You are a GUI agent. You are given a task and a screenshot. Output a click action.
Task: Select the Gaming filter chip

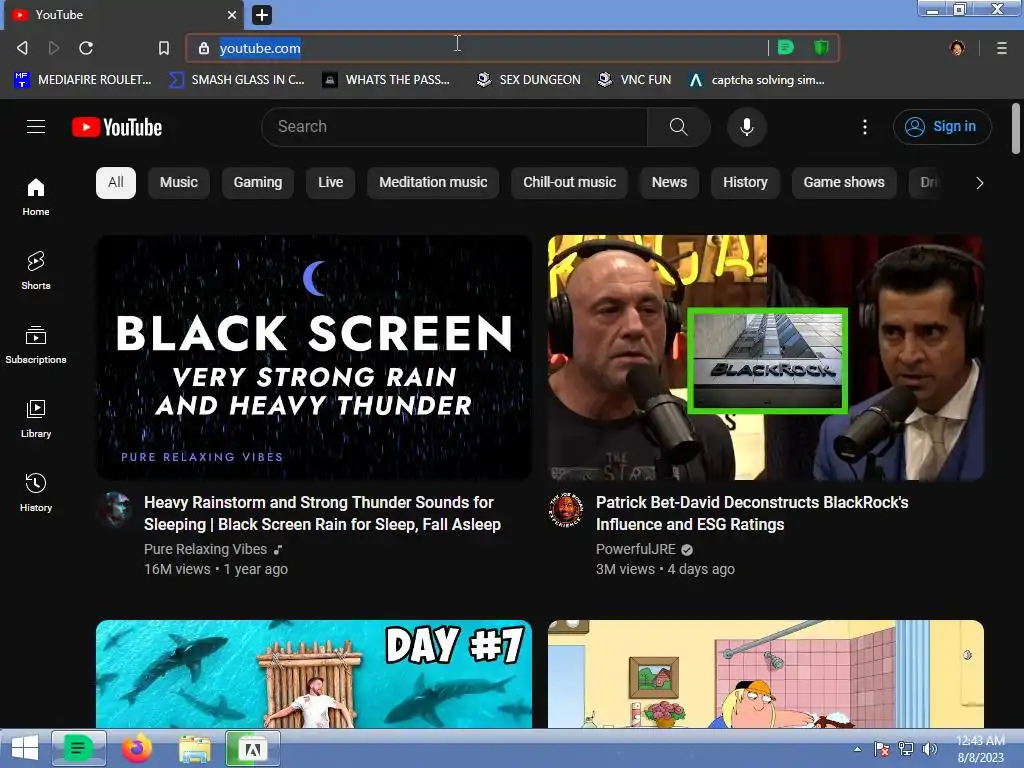258,183
